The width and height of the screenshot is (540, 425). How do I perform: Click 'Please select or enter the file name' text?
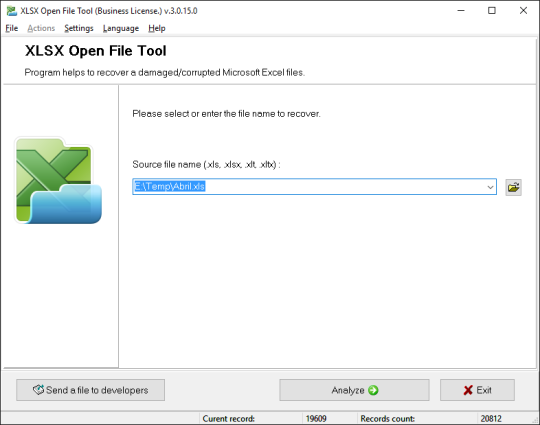click(x=226, y=114)
